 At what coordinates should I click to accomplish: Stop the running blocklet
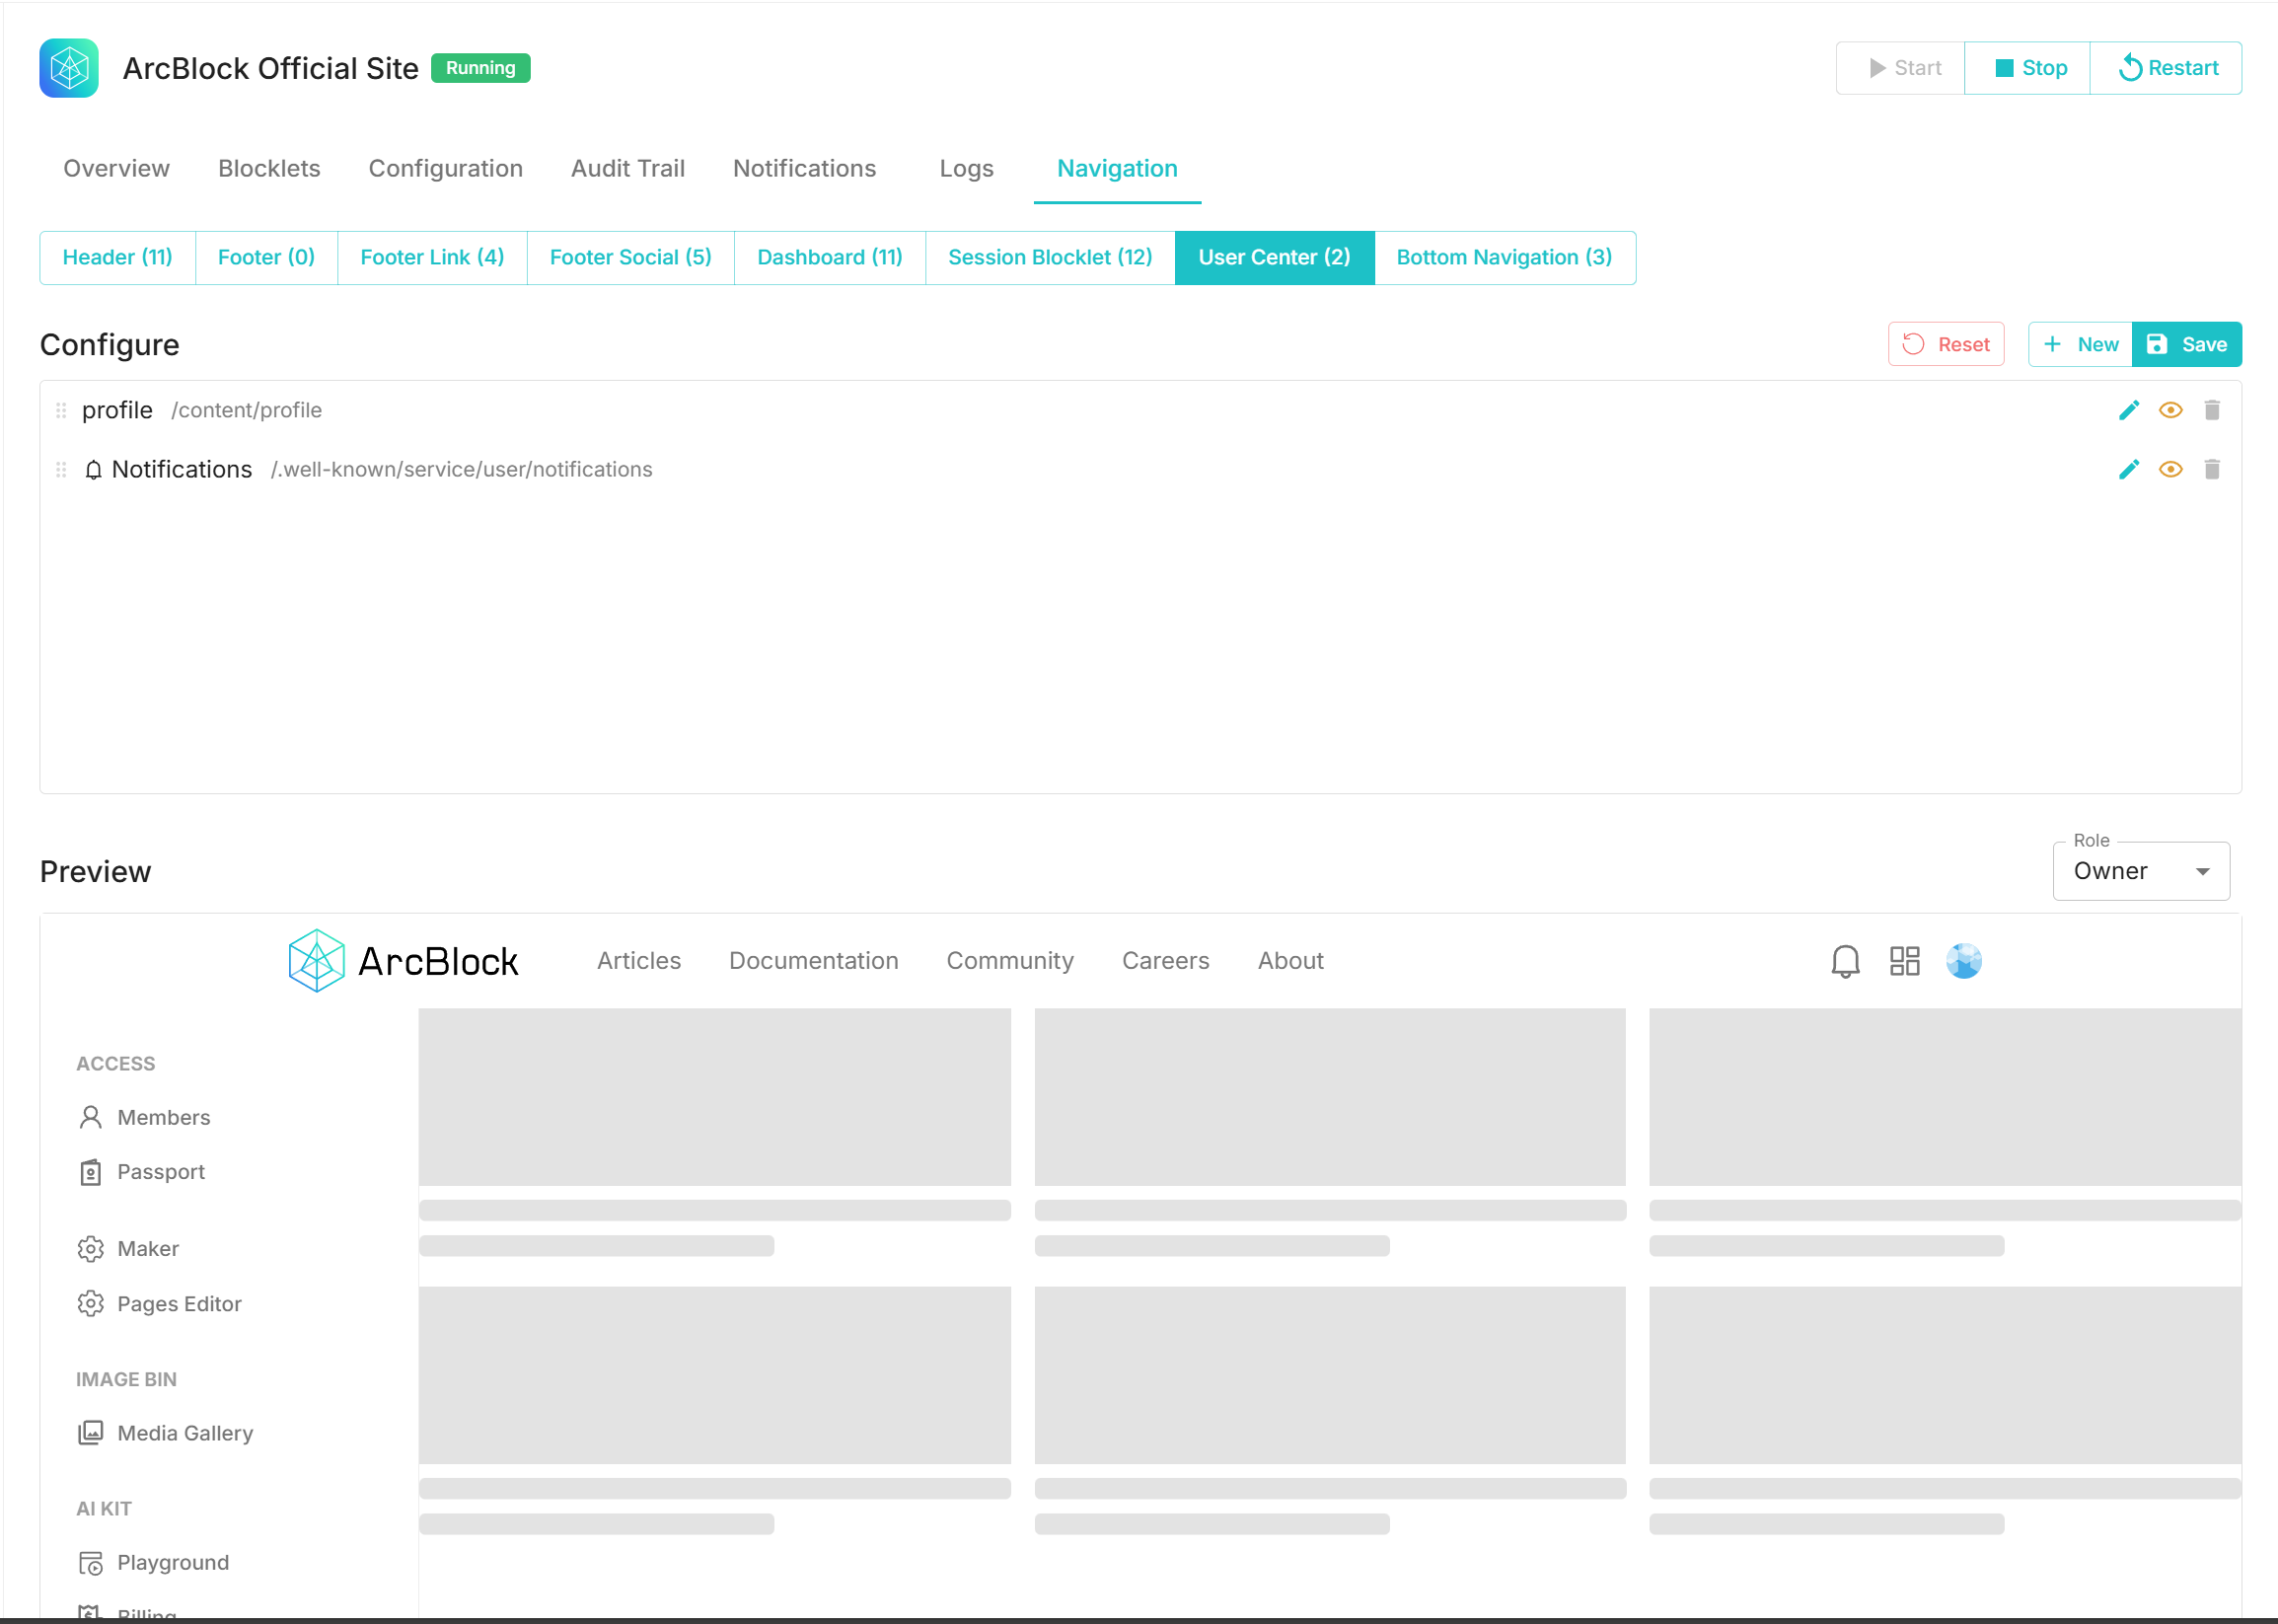coord(2027,68)
